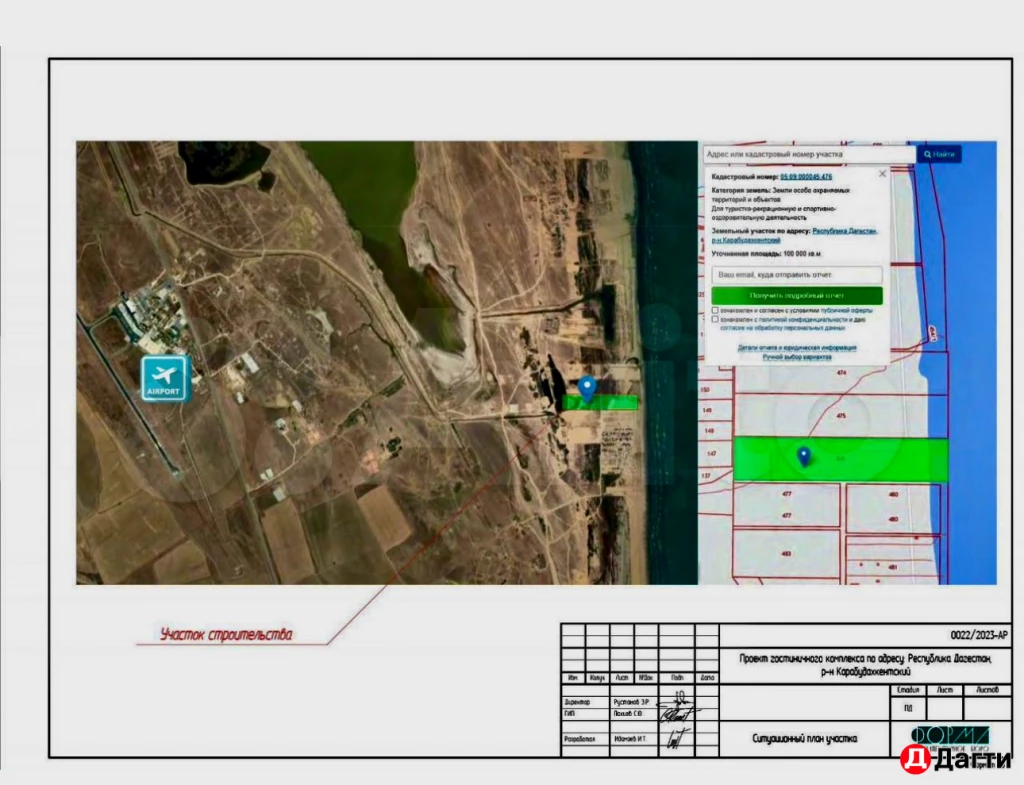Check the privacy policy consent checkbox
Screen dimensions: 1024x785
click(715, 320)
